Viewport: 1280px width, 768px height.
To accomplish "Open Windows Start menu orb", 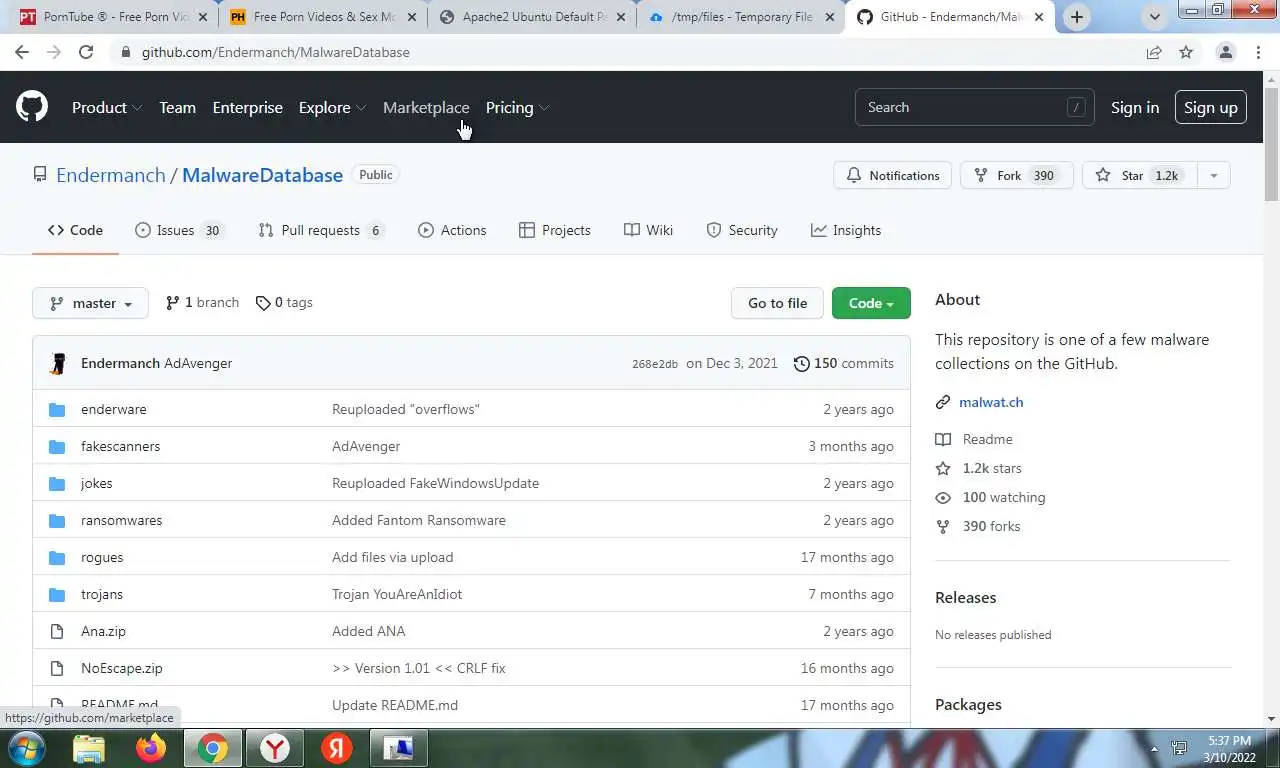I will pyautogui.click(x=26, y=747).
